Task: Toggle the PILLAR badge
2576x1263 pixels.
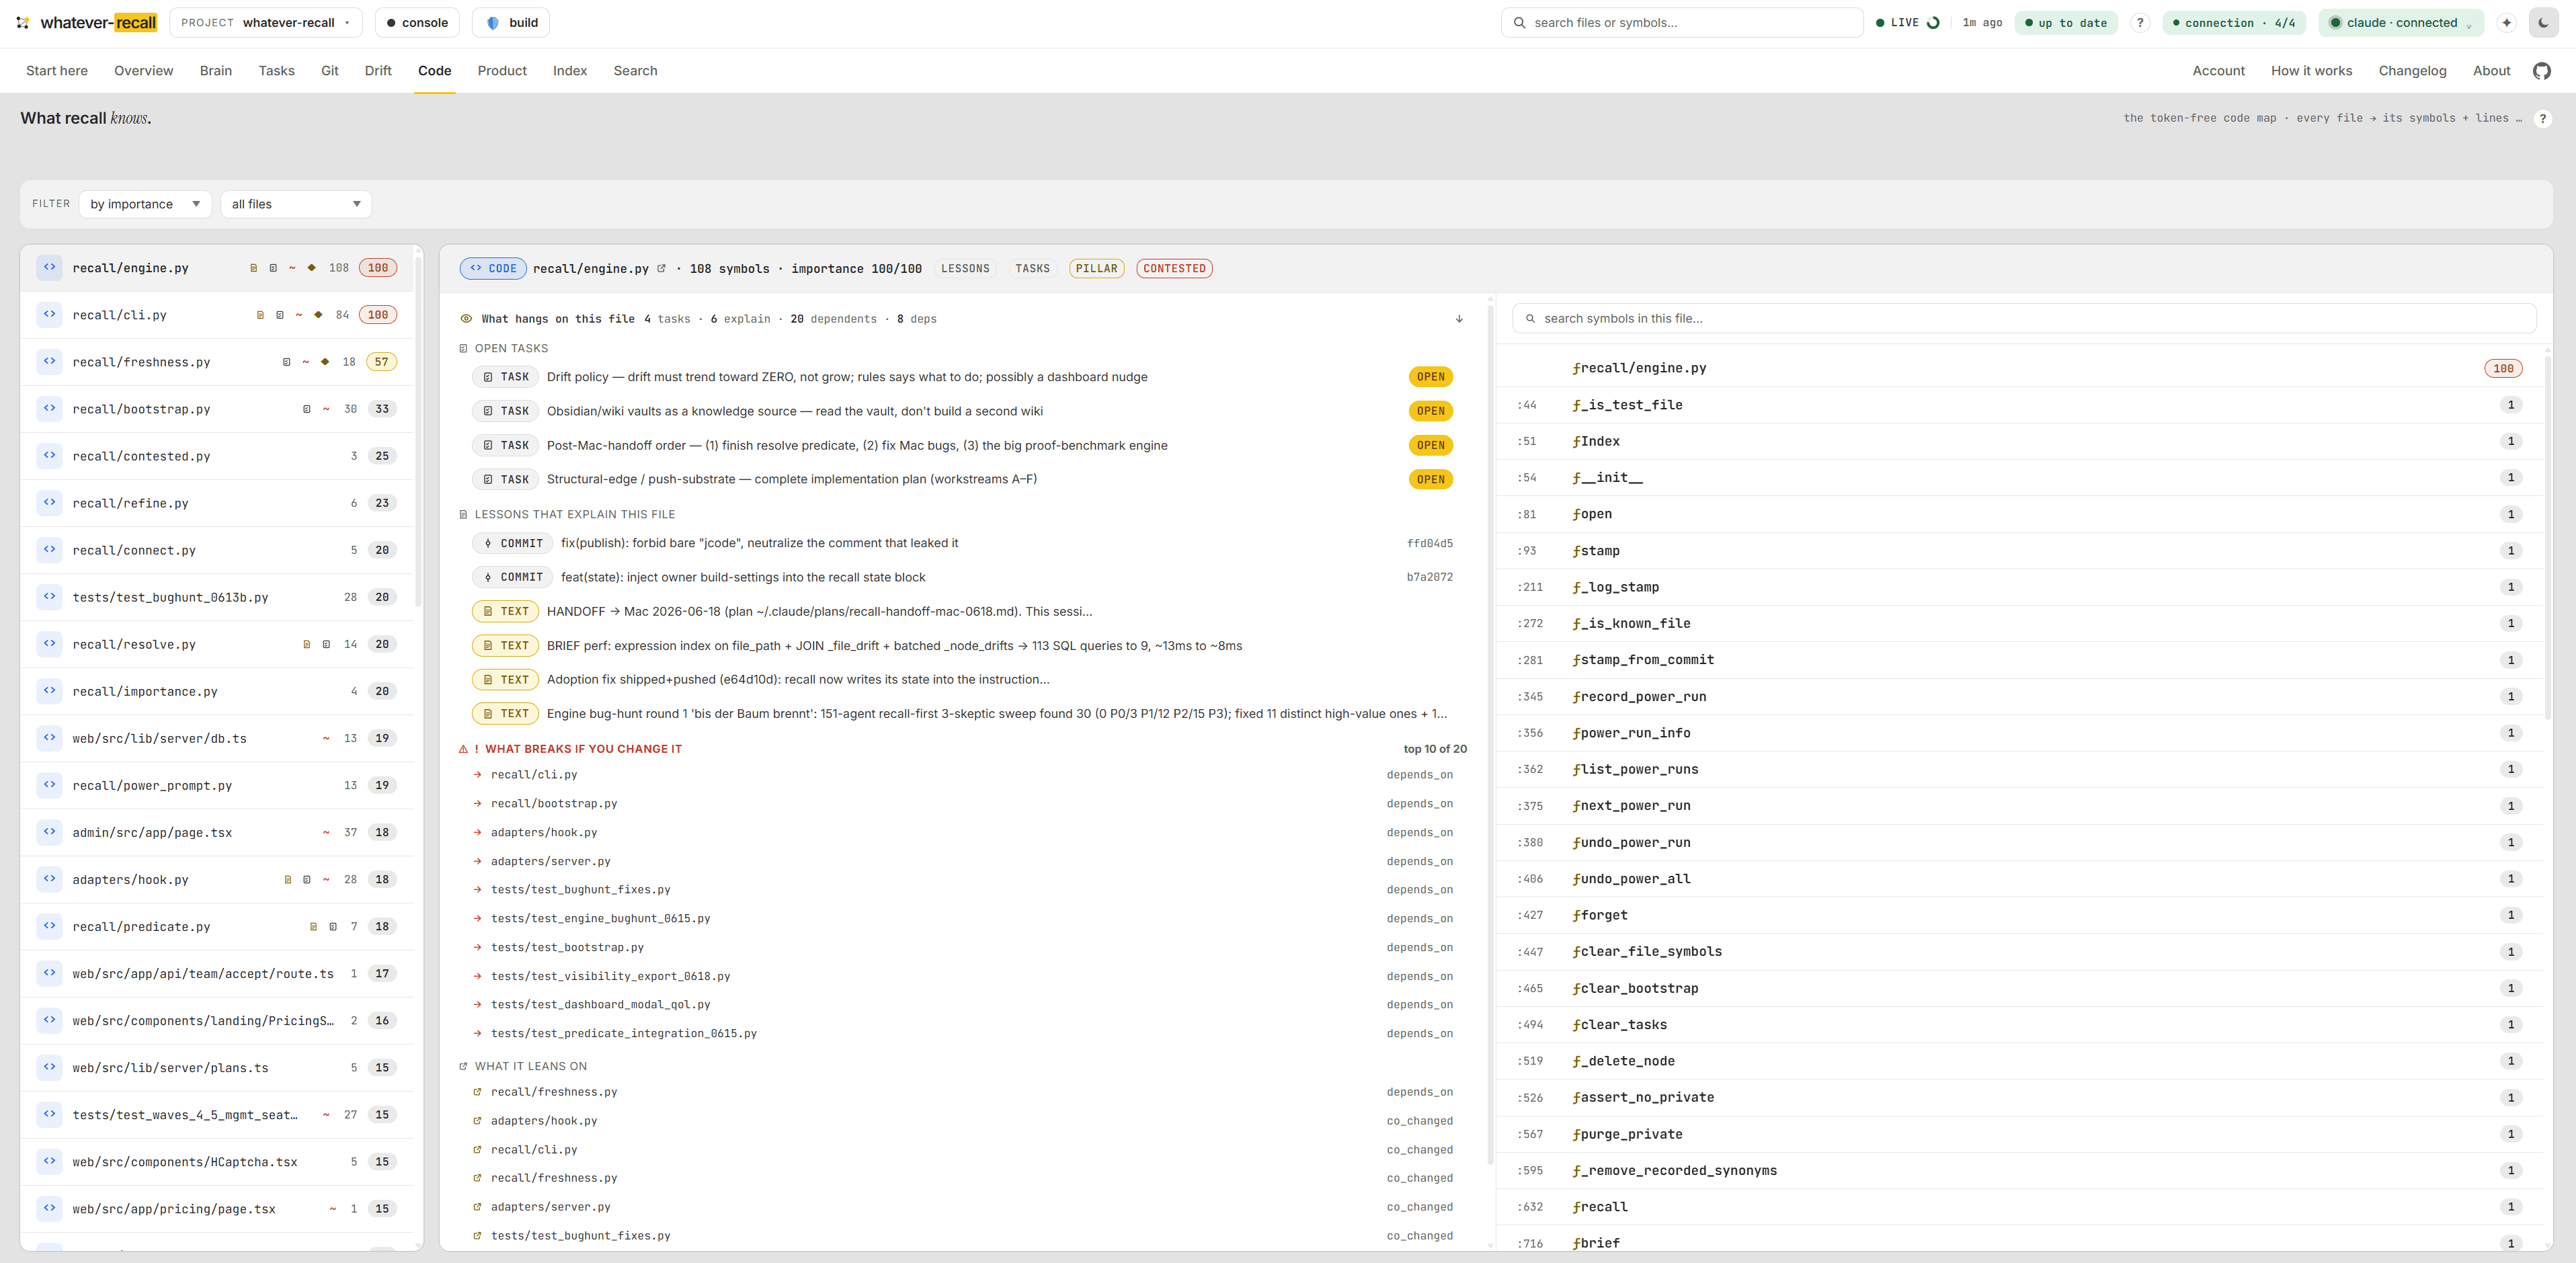Action: coord(1096,268)
